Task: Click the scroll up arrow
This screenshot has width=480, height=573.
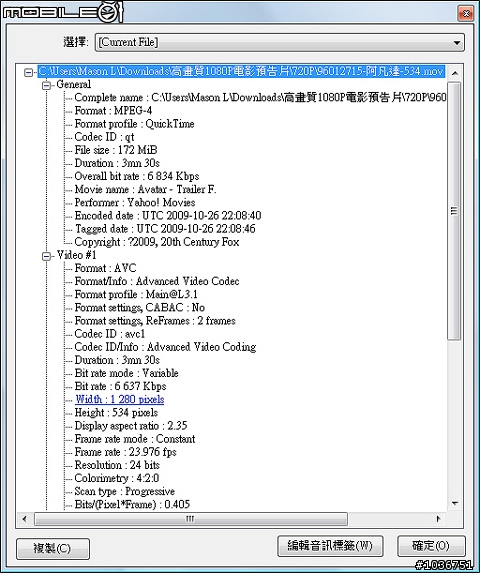Action: (x=455, y=73)
